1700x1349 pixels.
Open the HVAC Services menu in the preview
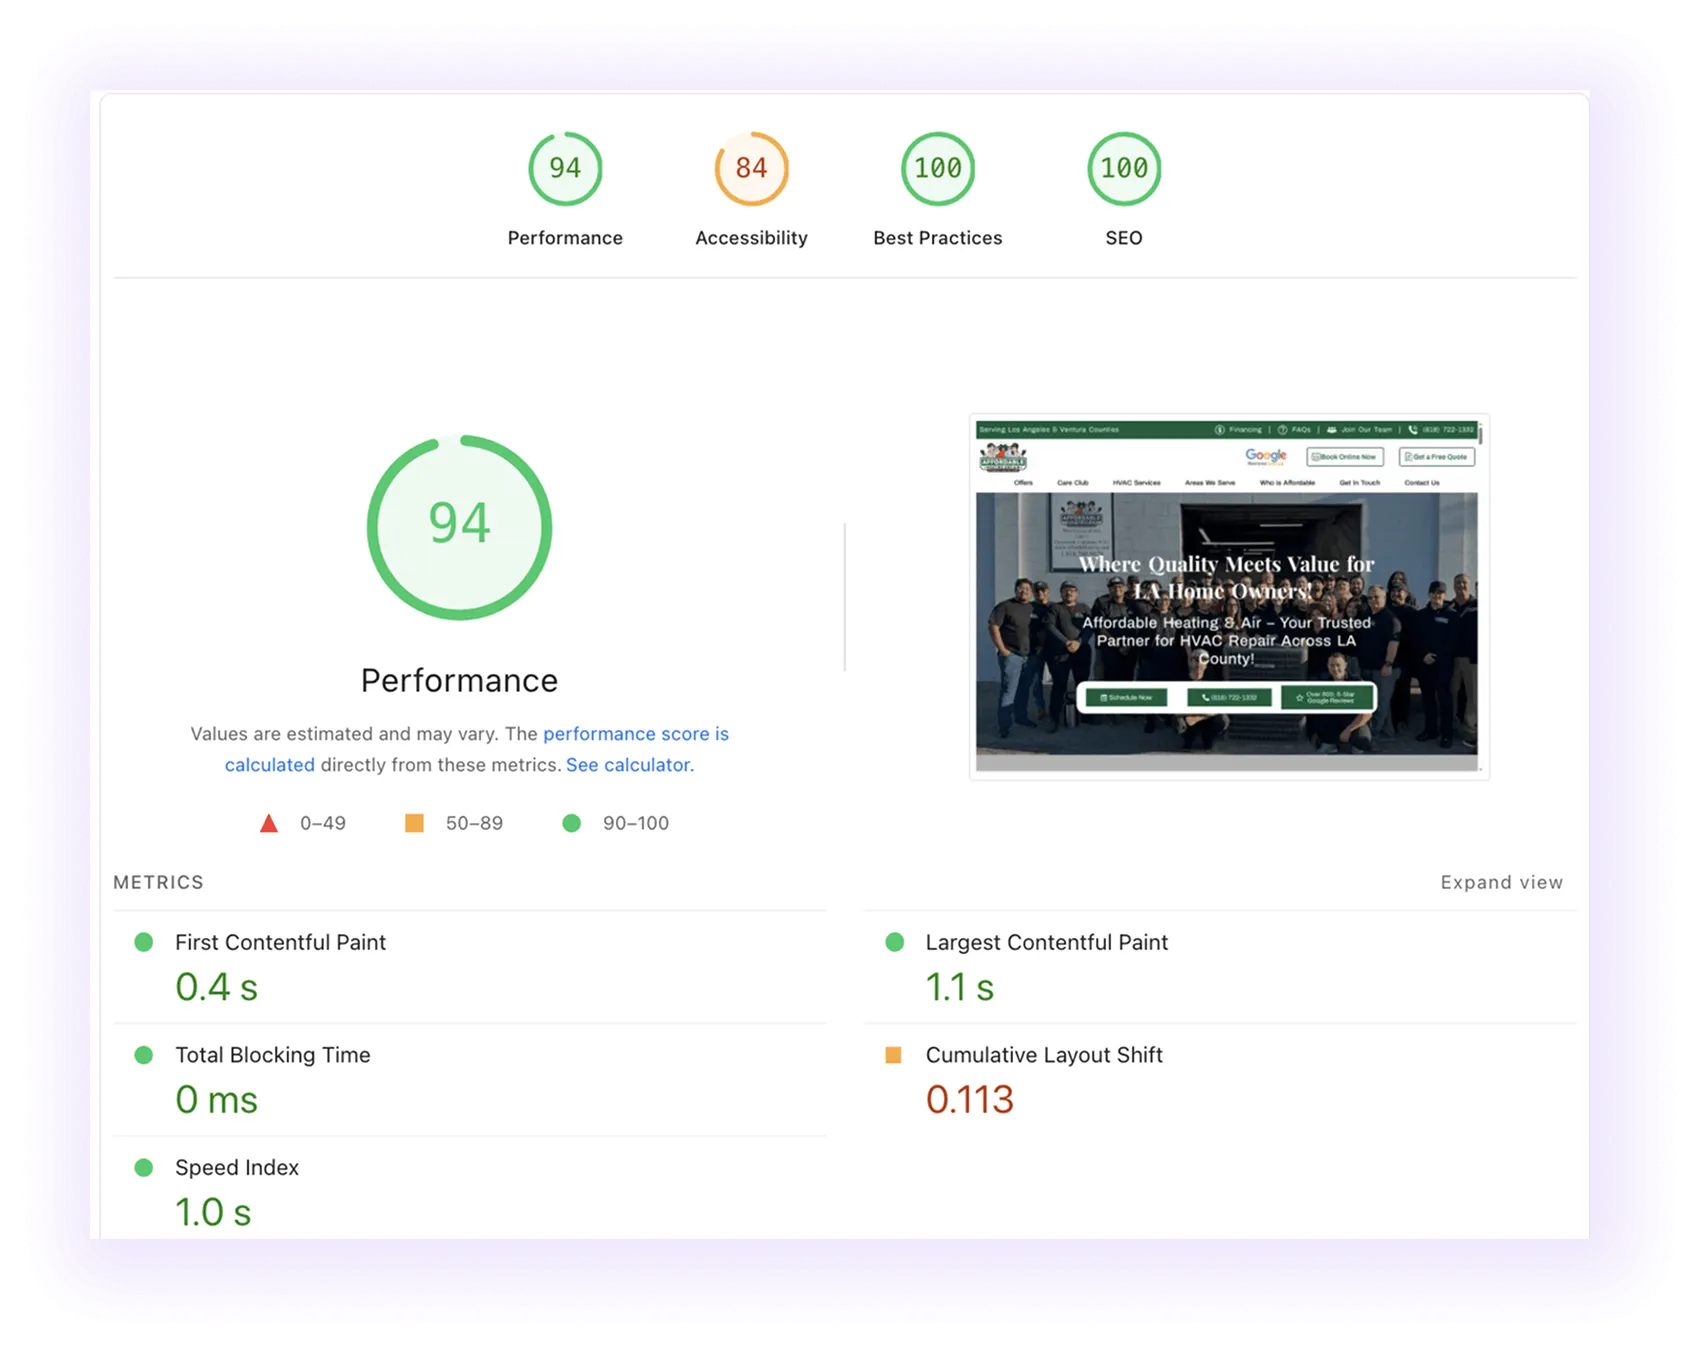pyautogui.click(x=1137, y=483)
